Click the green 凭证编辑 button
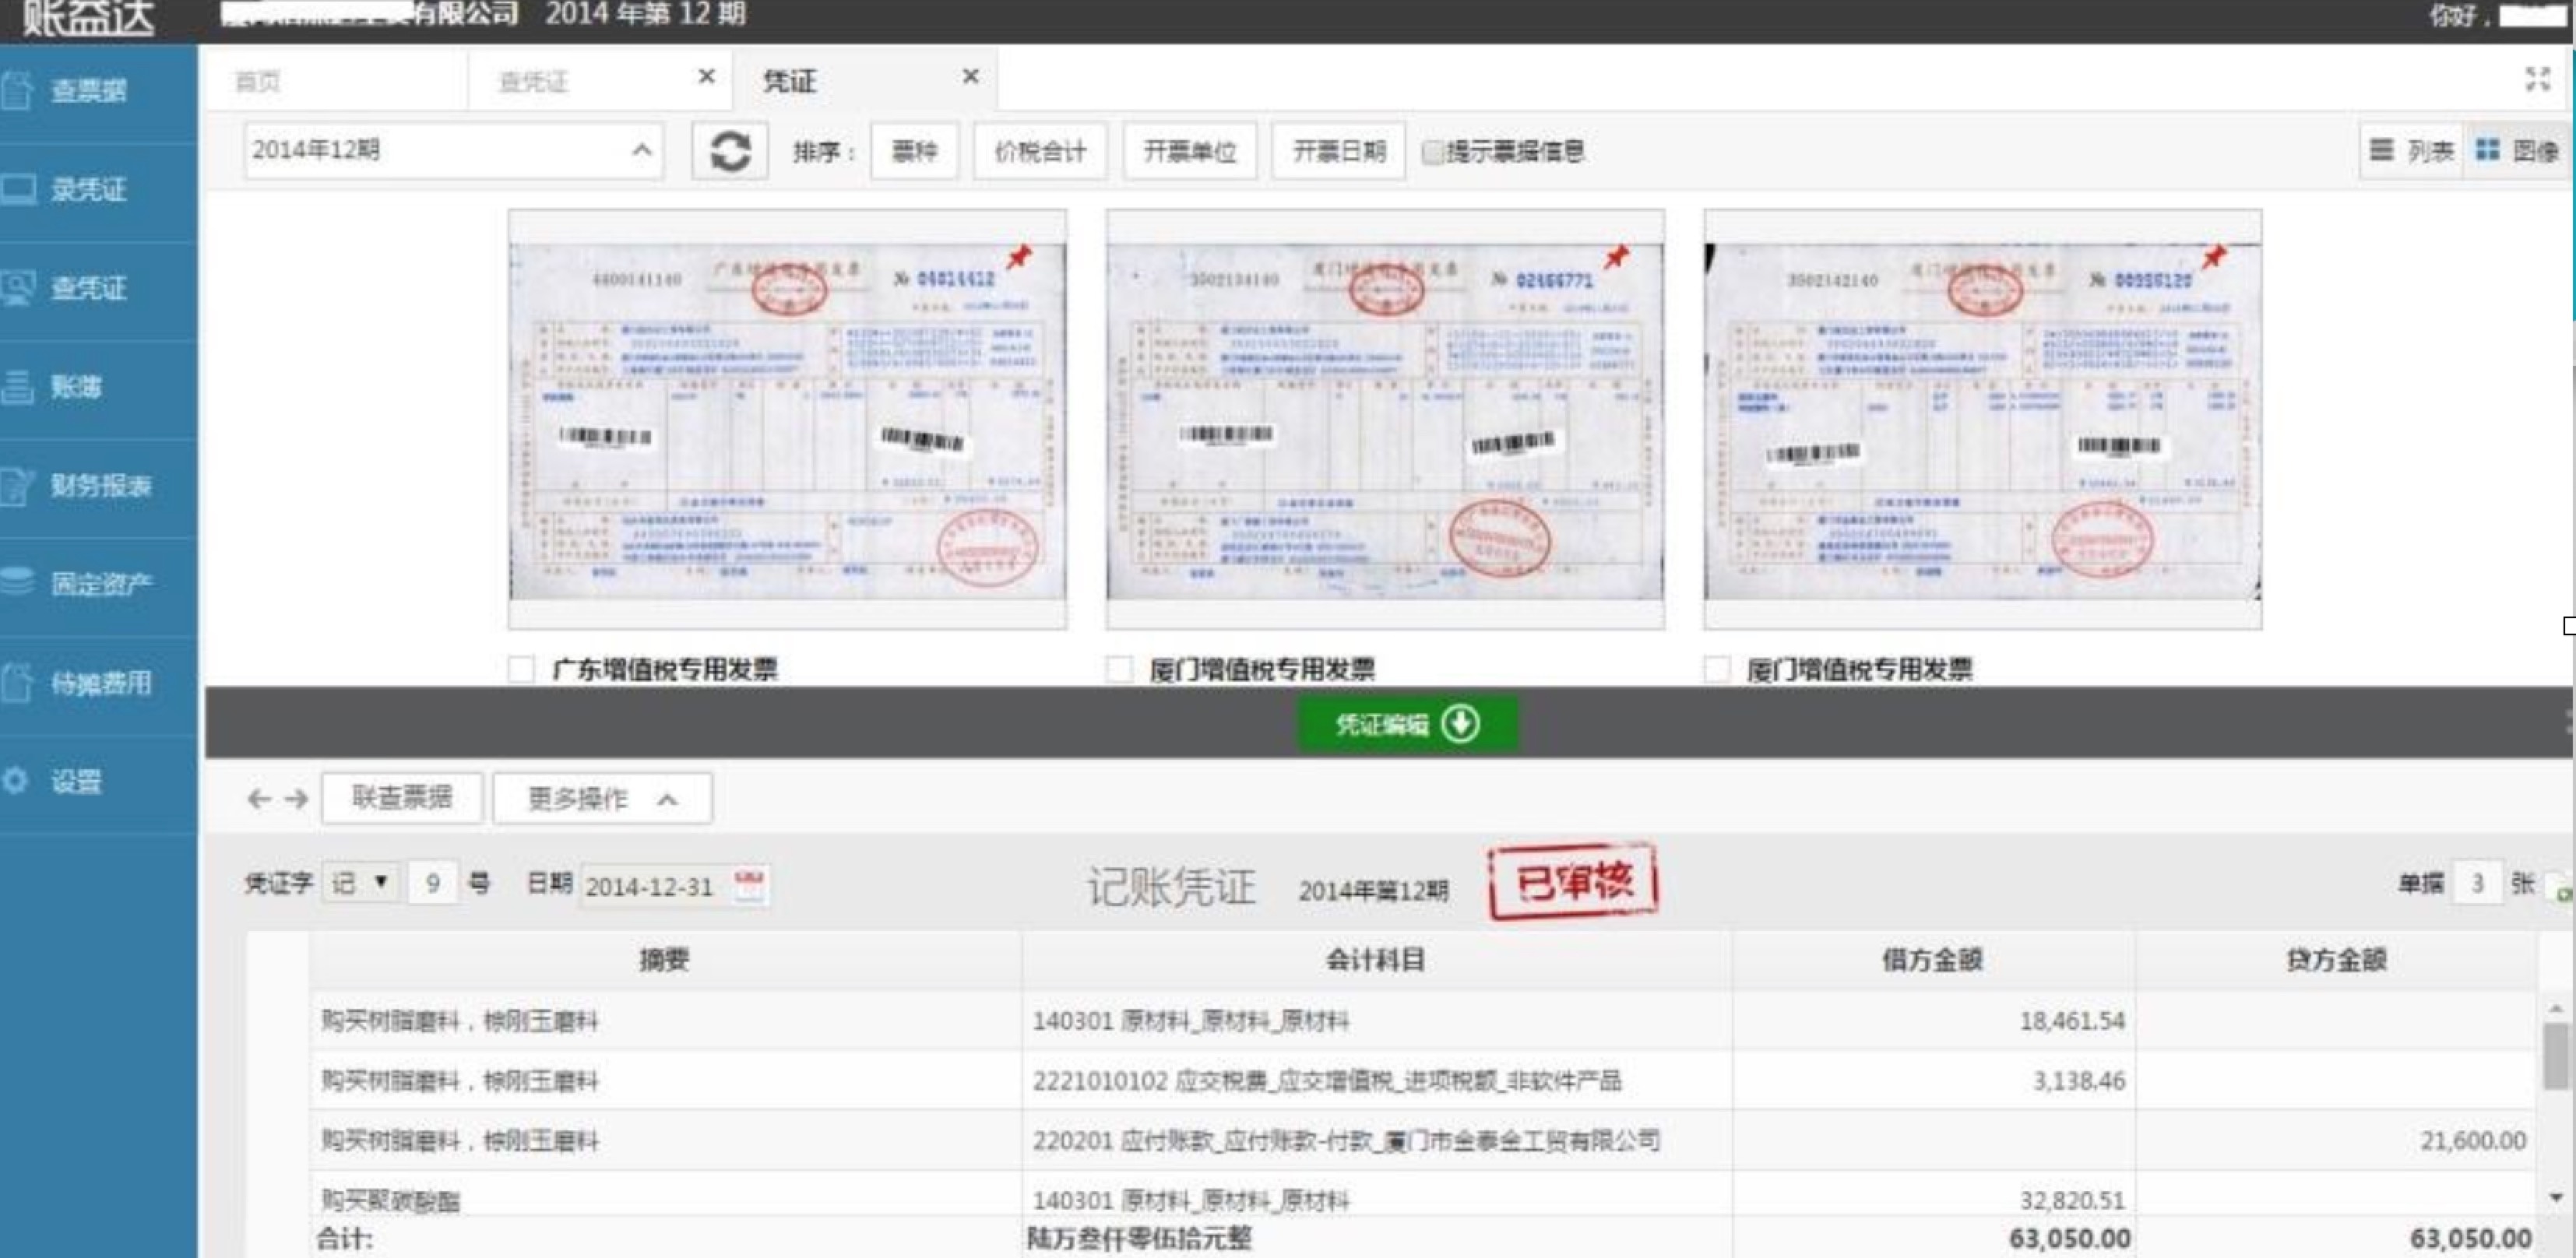 (1406, 724)
